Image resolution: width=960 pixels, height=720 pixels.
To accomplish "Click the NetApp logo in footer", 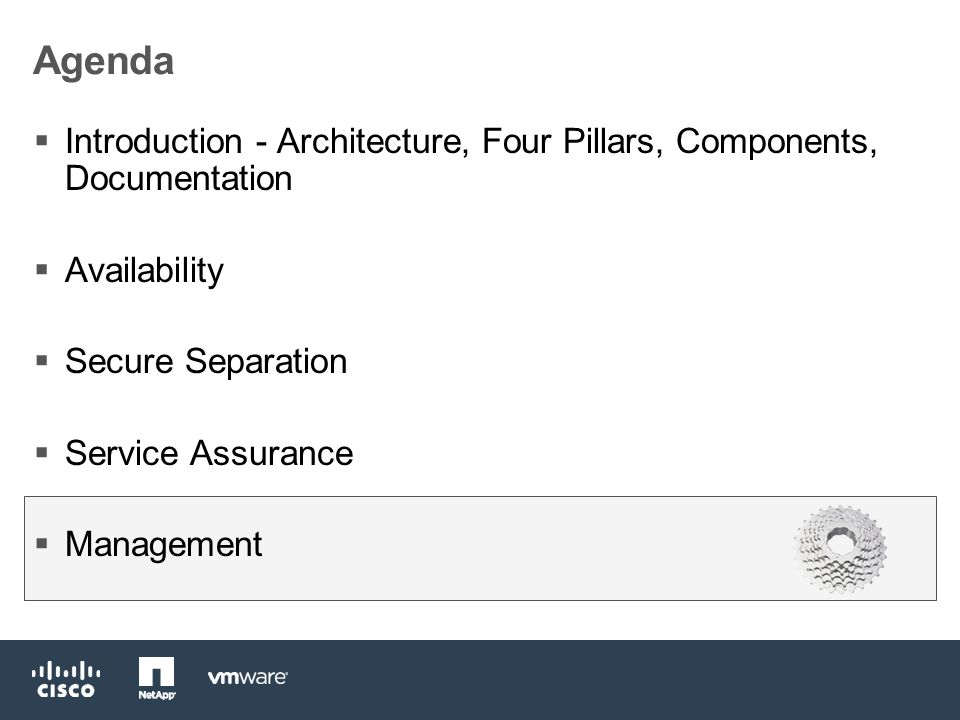I will click(x=157, y=678).
